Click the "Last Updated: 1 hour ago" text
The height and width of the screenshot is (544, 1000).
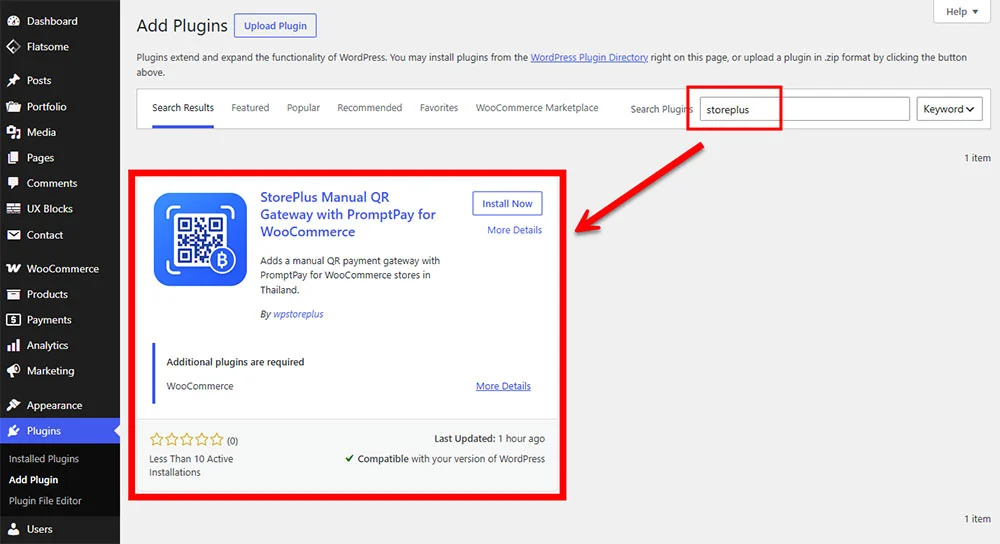(x=490, y=439)
